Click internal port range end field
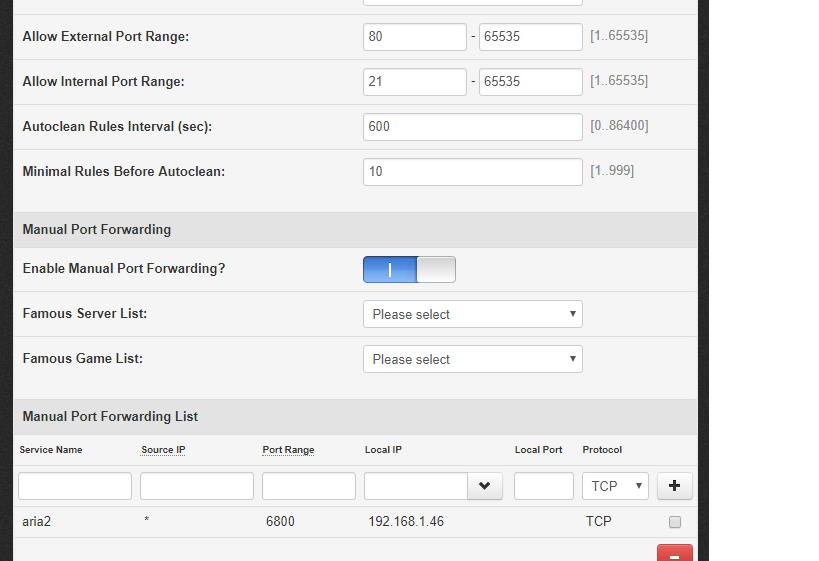 (x=531, y=81)
